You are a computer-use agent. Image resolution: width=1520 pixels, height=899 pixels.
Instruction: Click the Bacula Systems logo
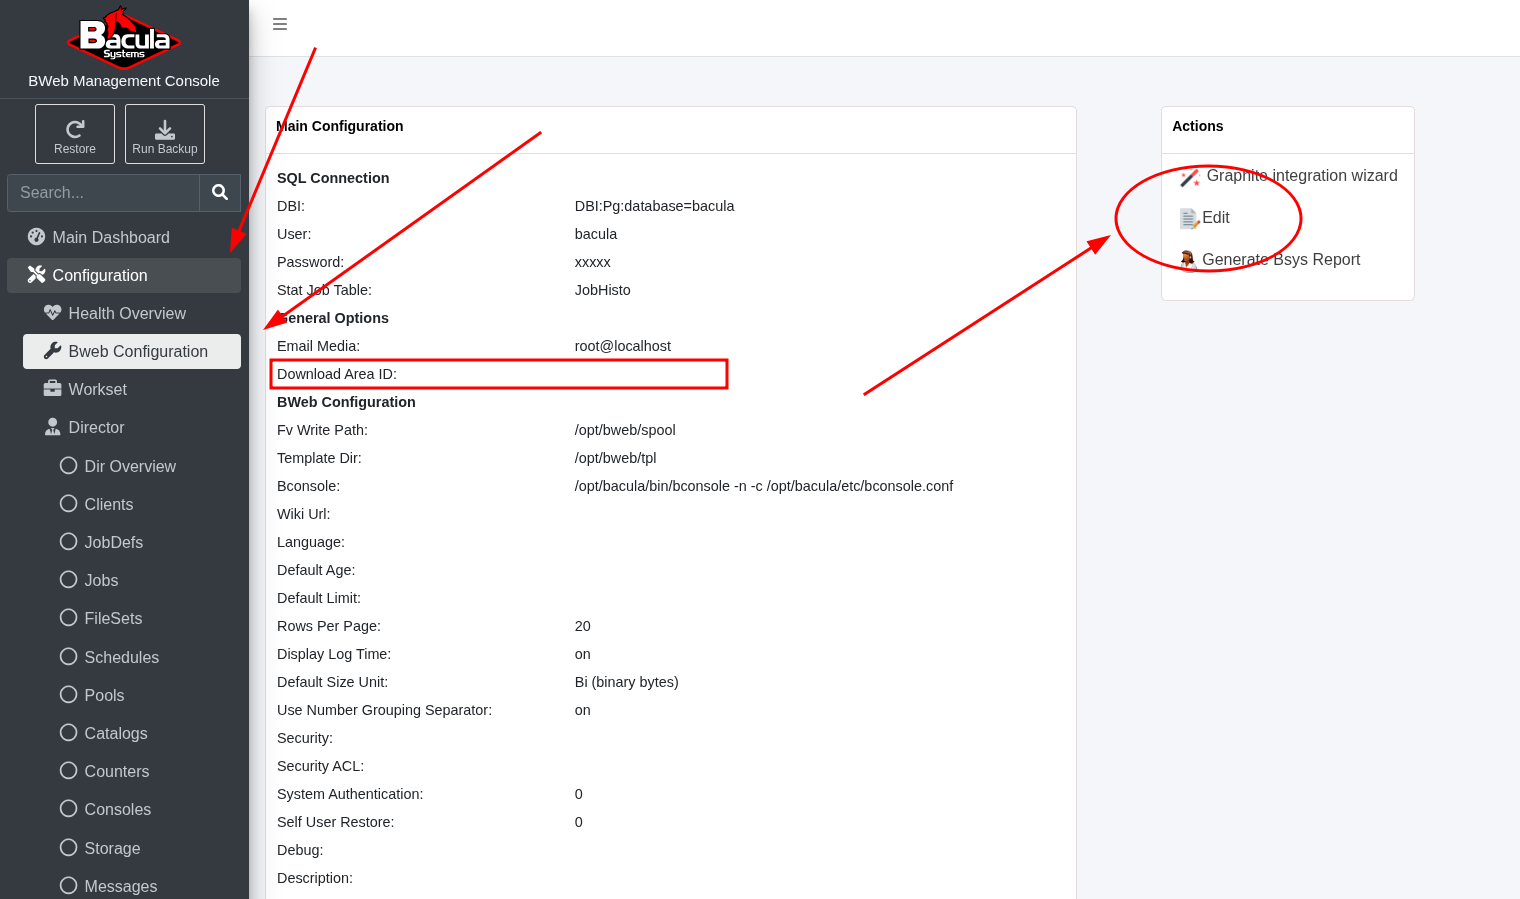coord(124,38)
